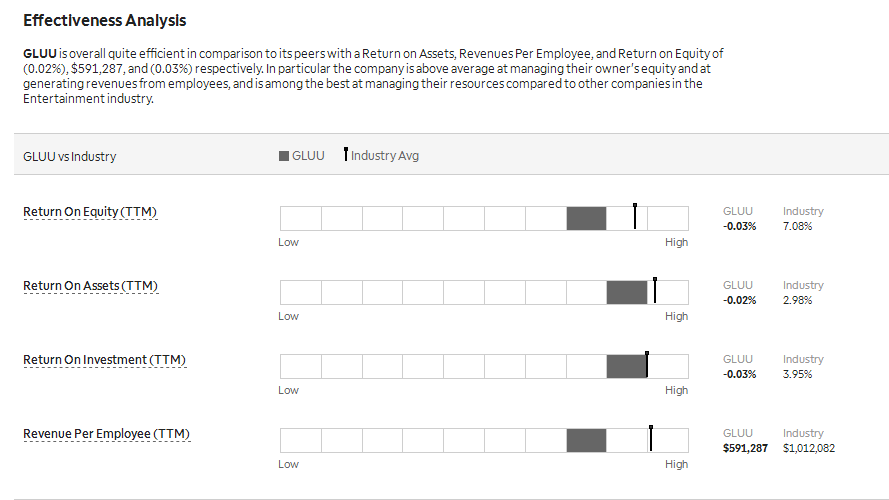Click the Return On Investment industry marker

tap(647, 365)
